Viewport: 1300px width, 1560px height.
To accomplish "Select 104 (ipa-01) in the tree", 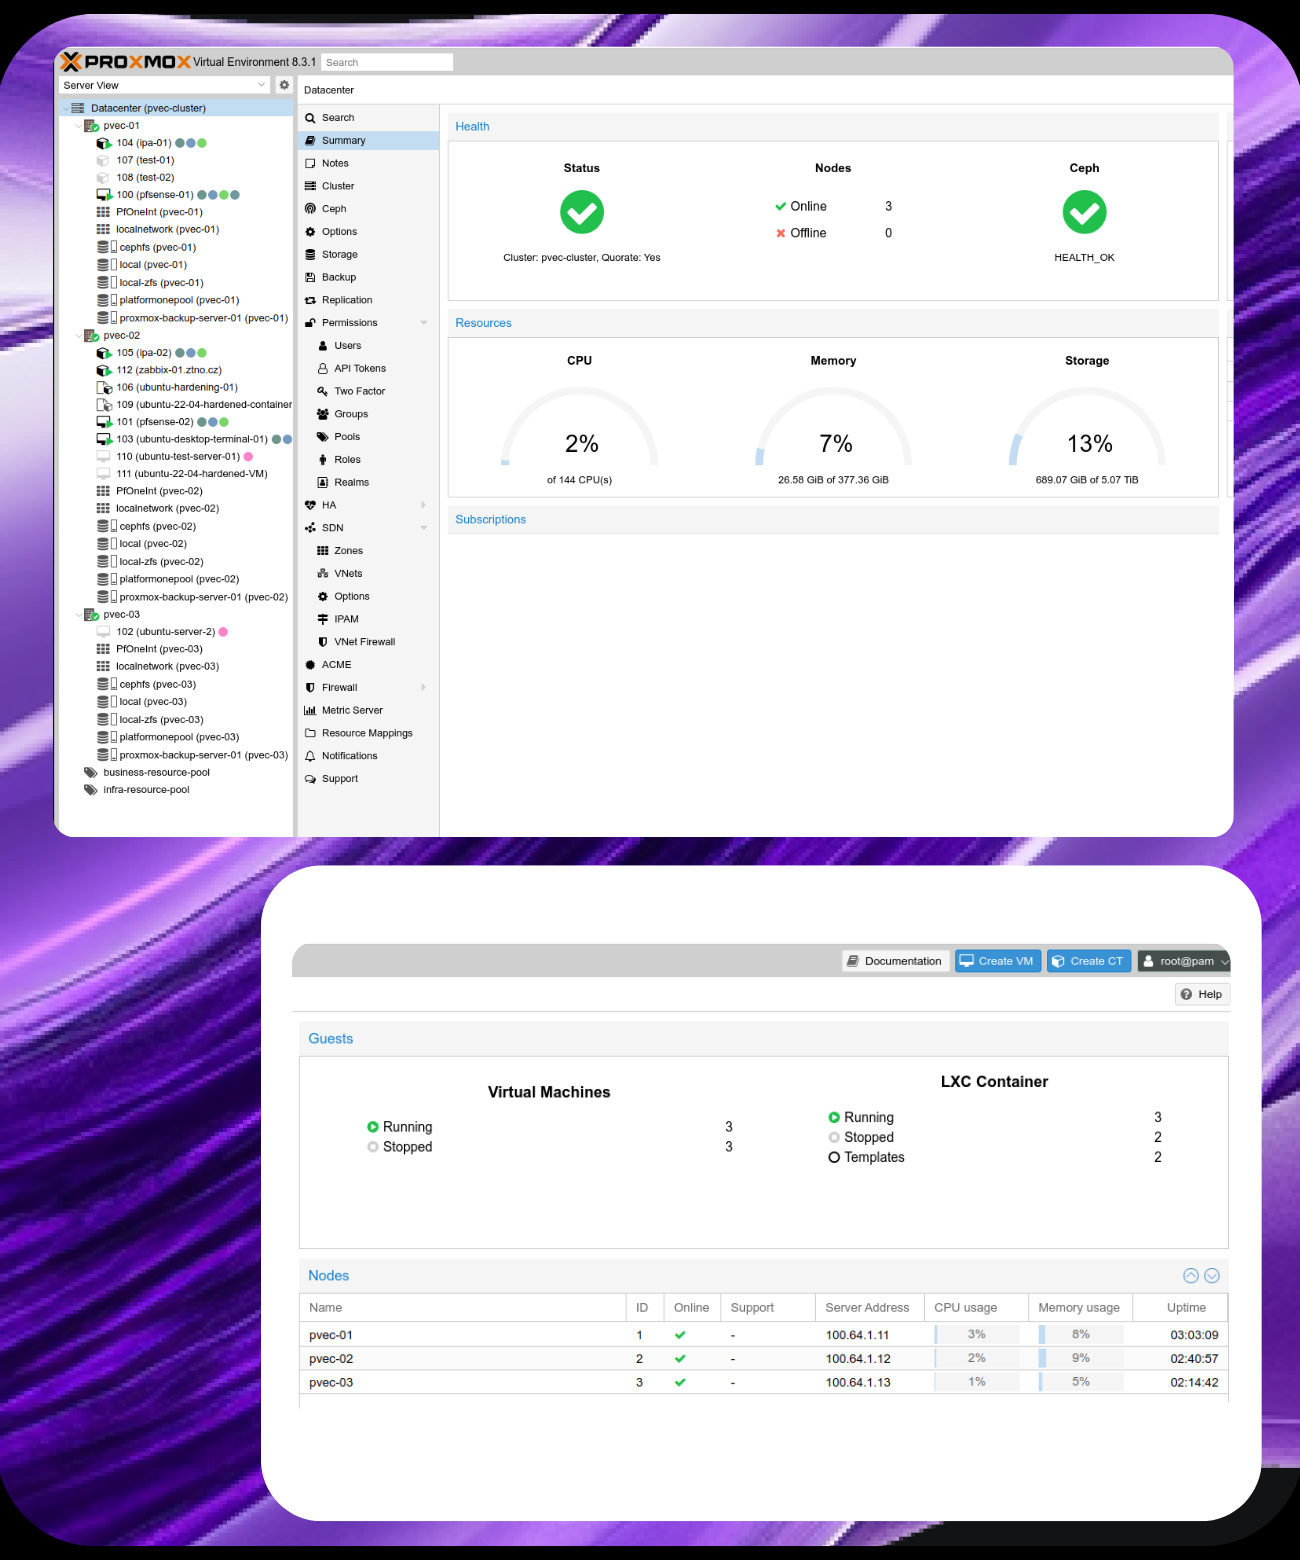I will pos(144,143).
